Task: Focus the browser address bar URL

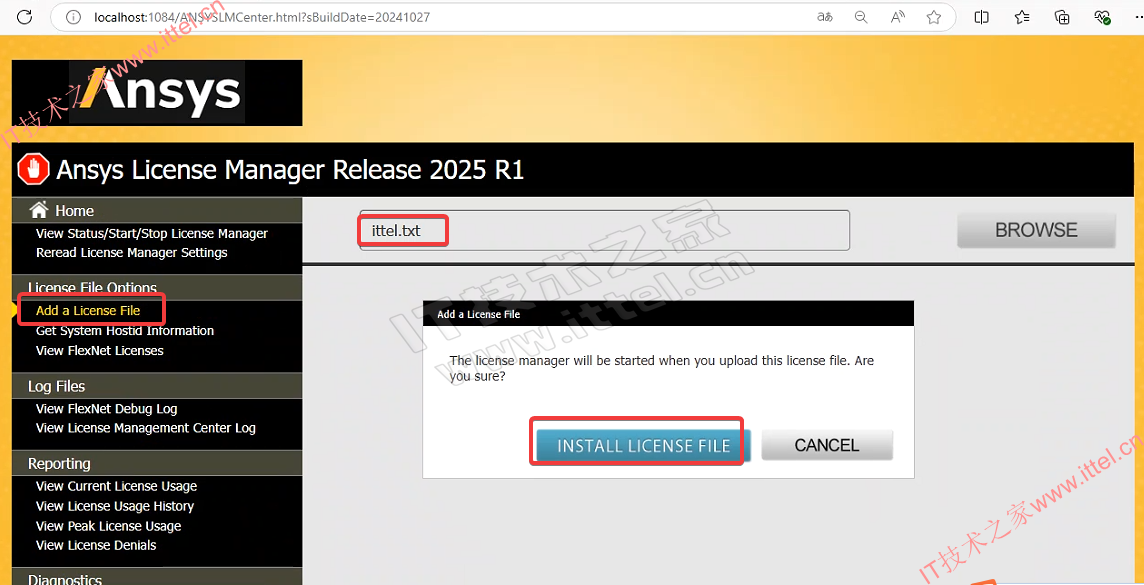Action: [262, 17]
